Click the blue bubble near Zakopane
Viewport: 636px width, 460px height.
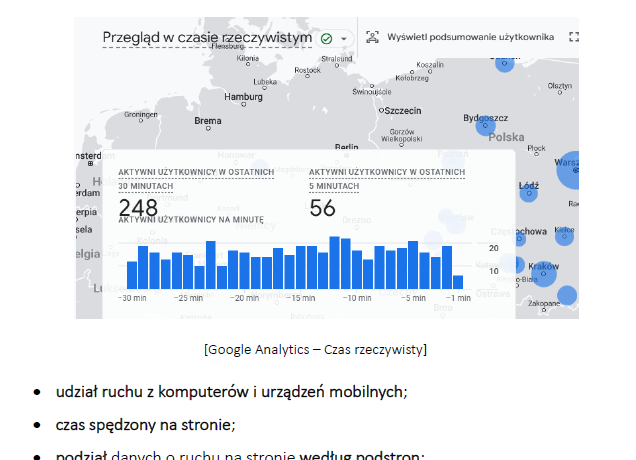pos(567,296)
